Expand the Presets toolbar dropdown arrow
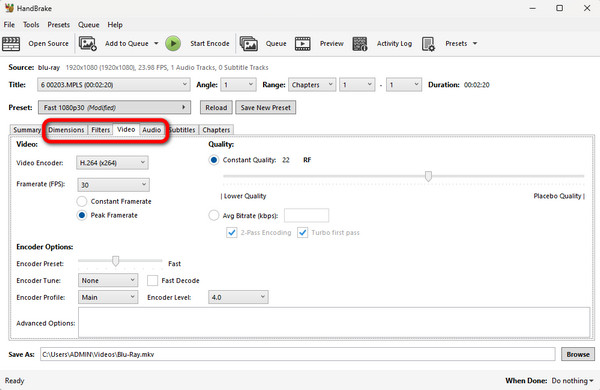This screenshot has height=390, width=600. (475, 44)
